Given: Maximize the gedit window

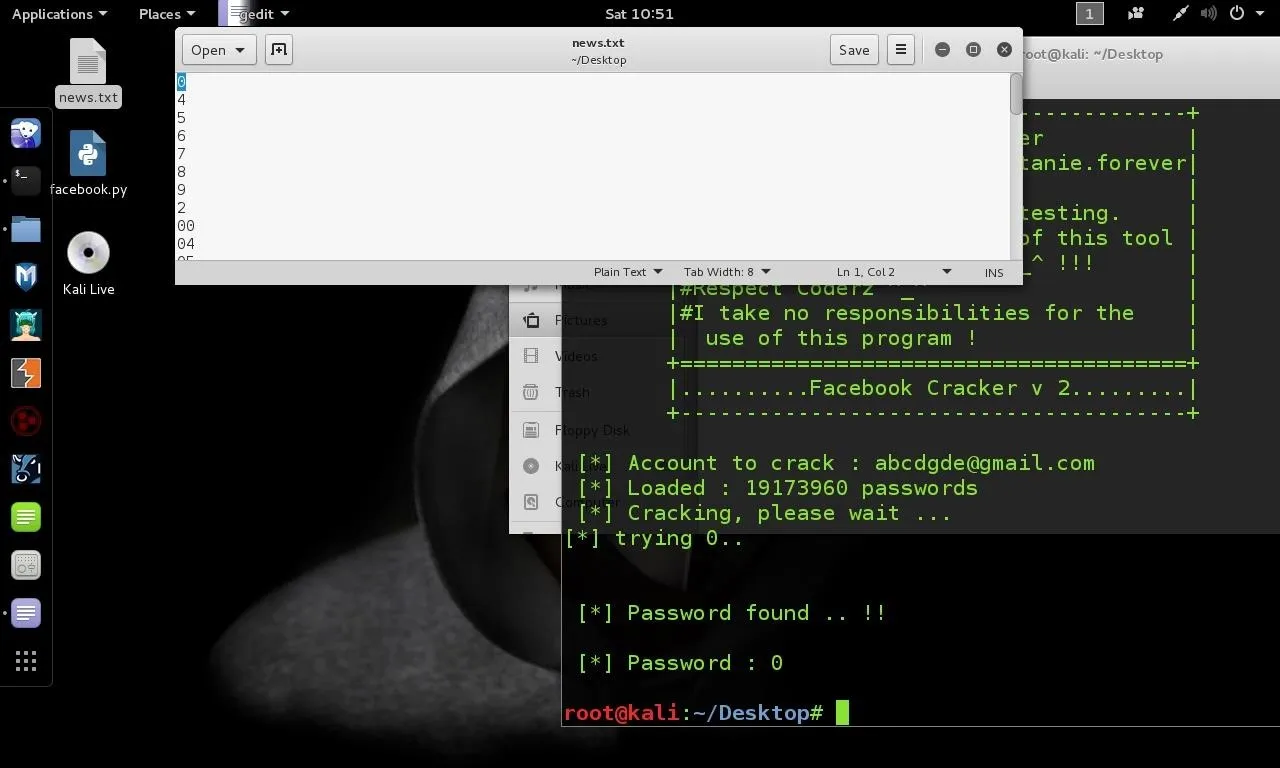Looking at the screenshot, I should [x=973, y=50].
